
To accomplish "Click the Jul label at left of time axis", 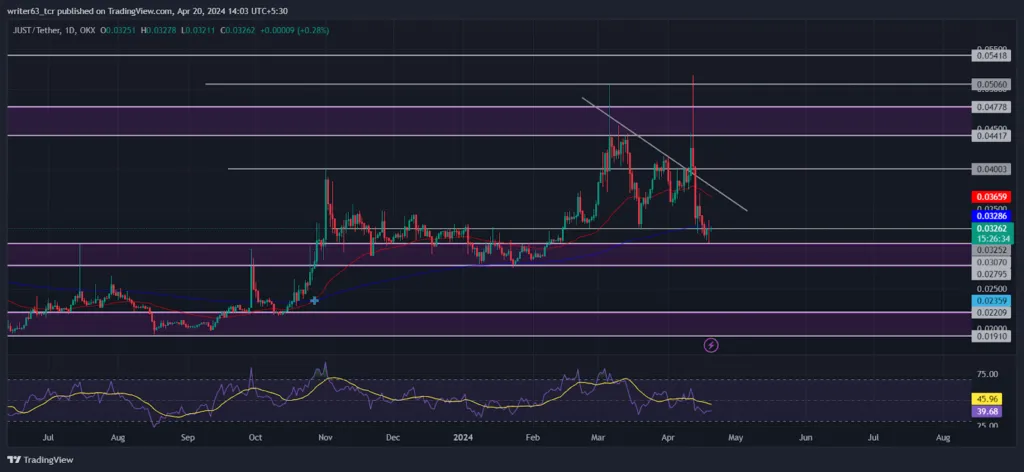I will coord(47,437).
